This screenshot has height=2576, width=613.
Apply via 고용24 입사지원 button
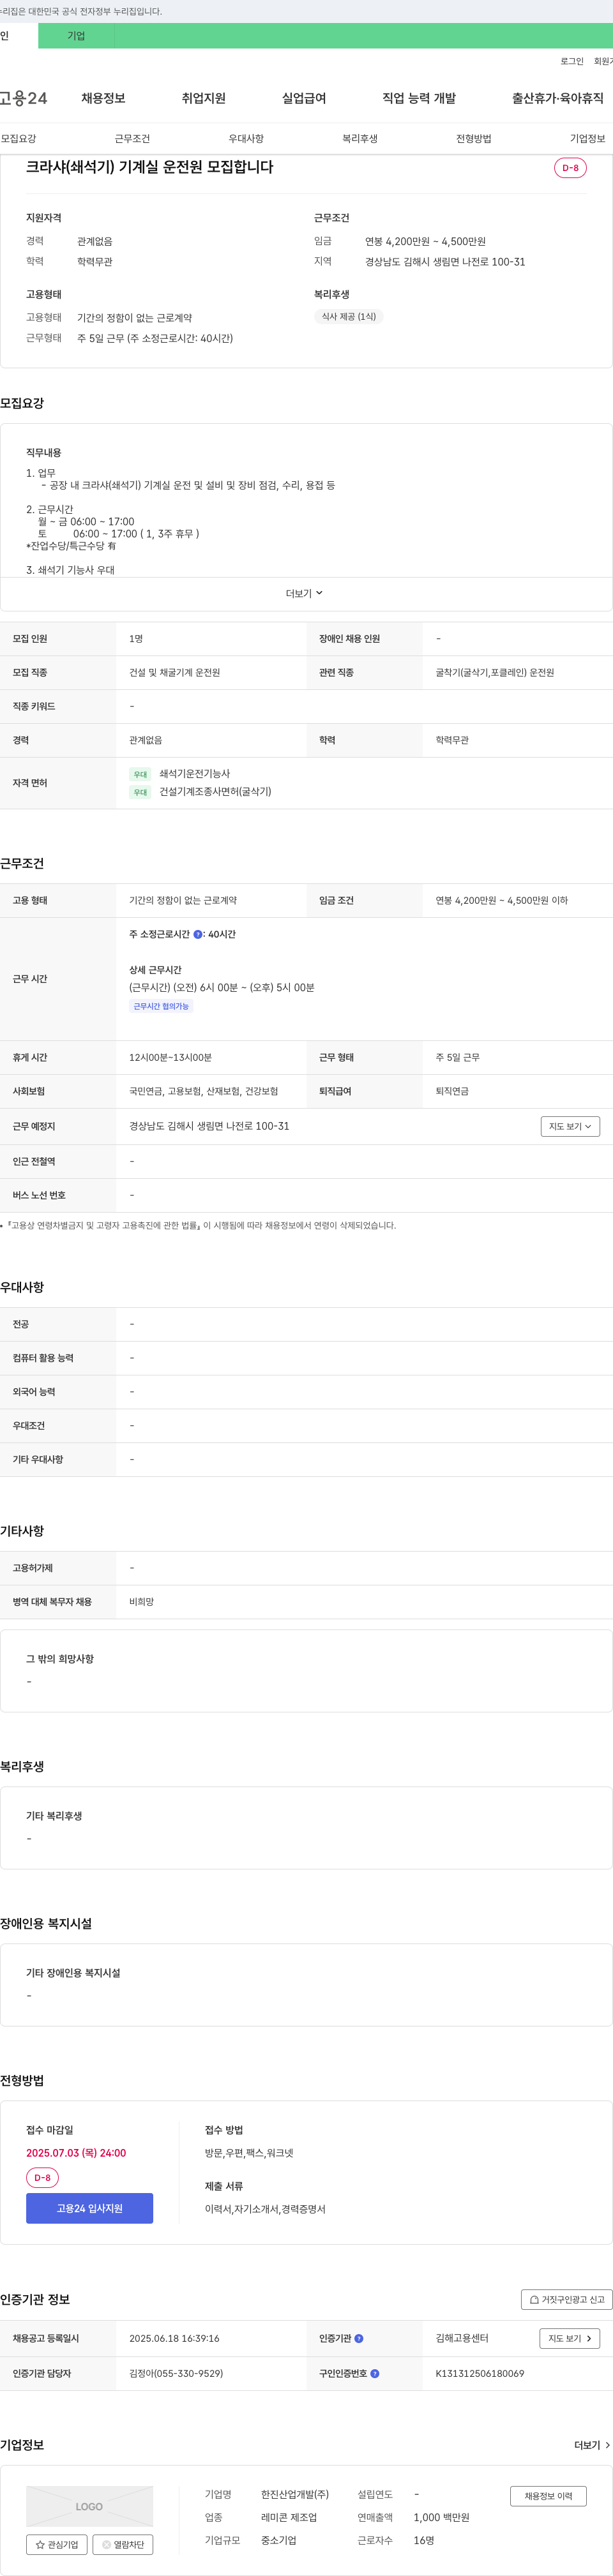pyautogui.click(x=89, y=2208)
